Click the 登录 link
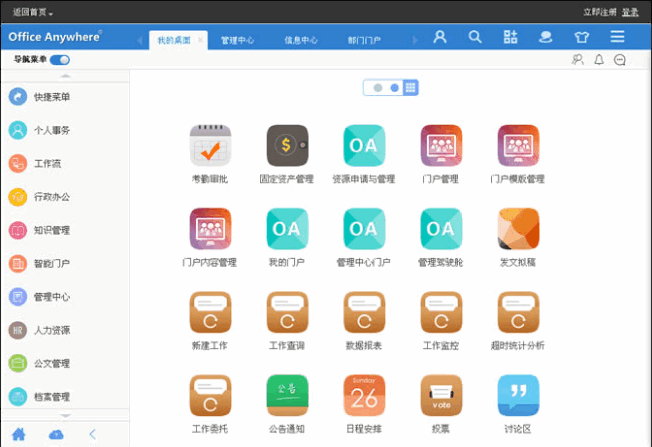Image resolution: width=652 pixels, height=447 pixels. click(630, 12)
